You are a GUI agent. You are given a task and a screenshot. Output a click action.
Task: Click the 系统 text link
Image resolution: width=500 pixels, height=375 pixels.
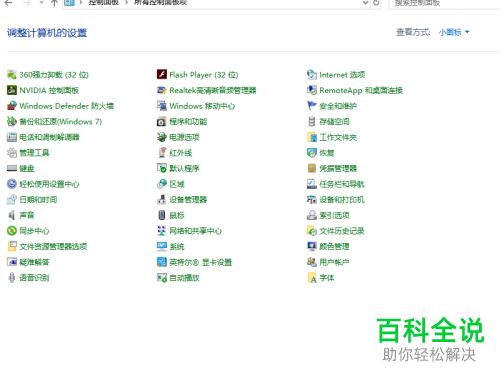pyautogui.click(x=177, y=247)
